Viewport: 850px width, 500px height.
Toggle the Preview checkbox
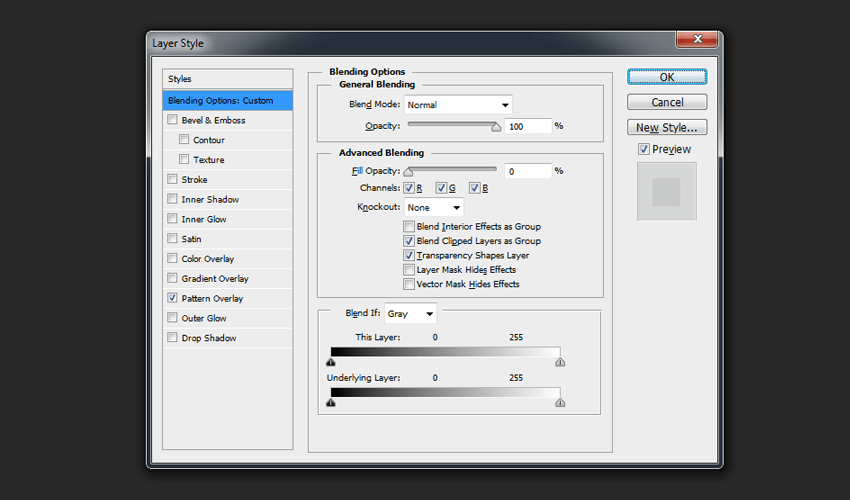tap(644, 150)
